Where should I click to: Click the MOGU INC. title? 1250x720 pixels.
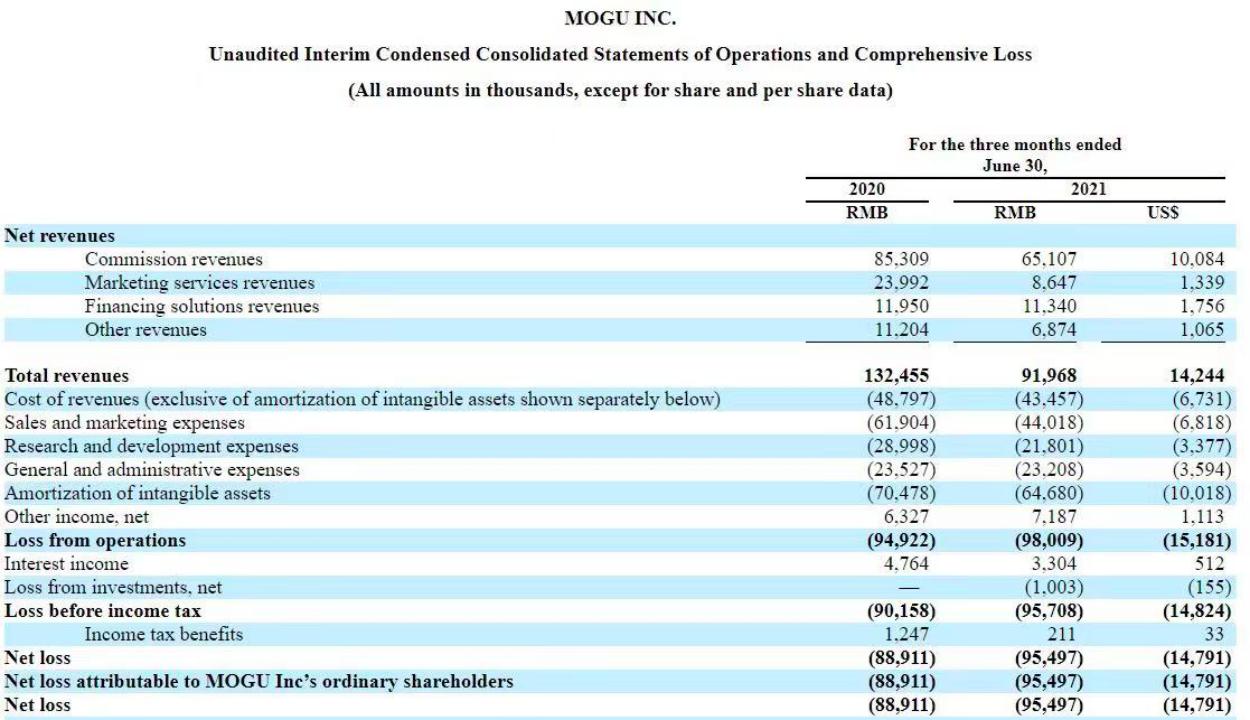tap(620, 18)
